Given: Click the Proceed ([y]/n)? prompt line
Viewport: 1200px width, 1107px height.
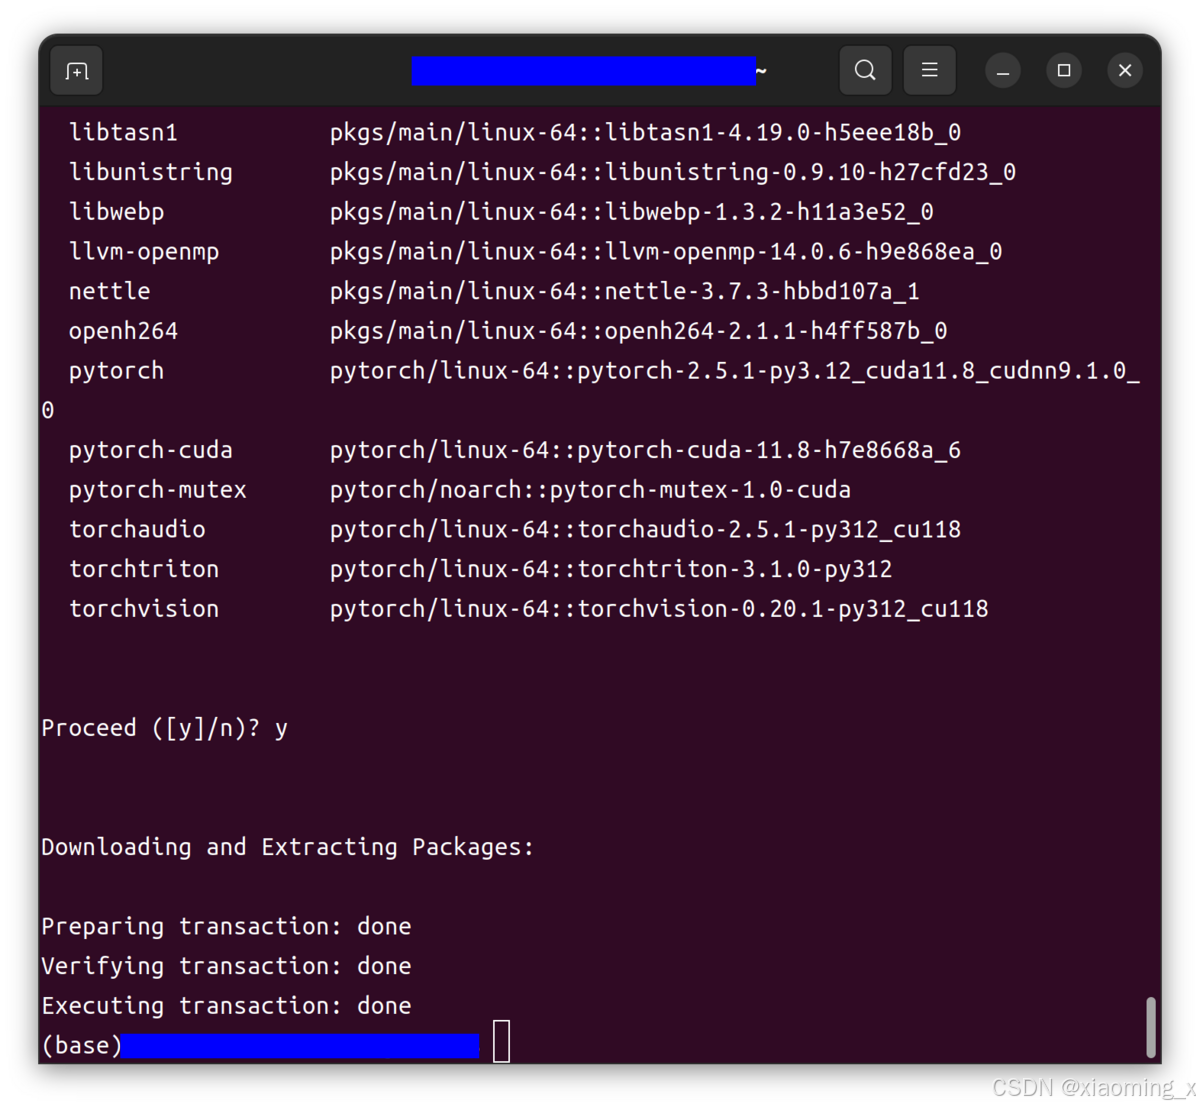Looking at the screenshot, I should point(164,727).
